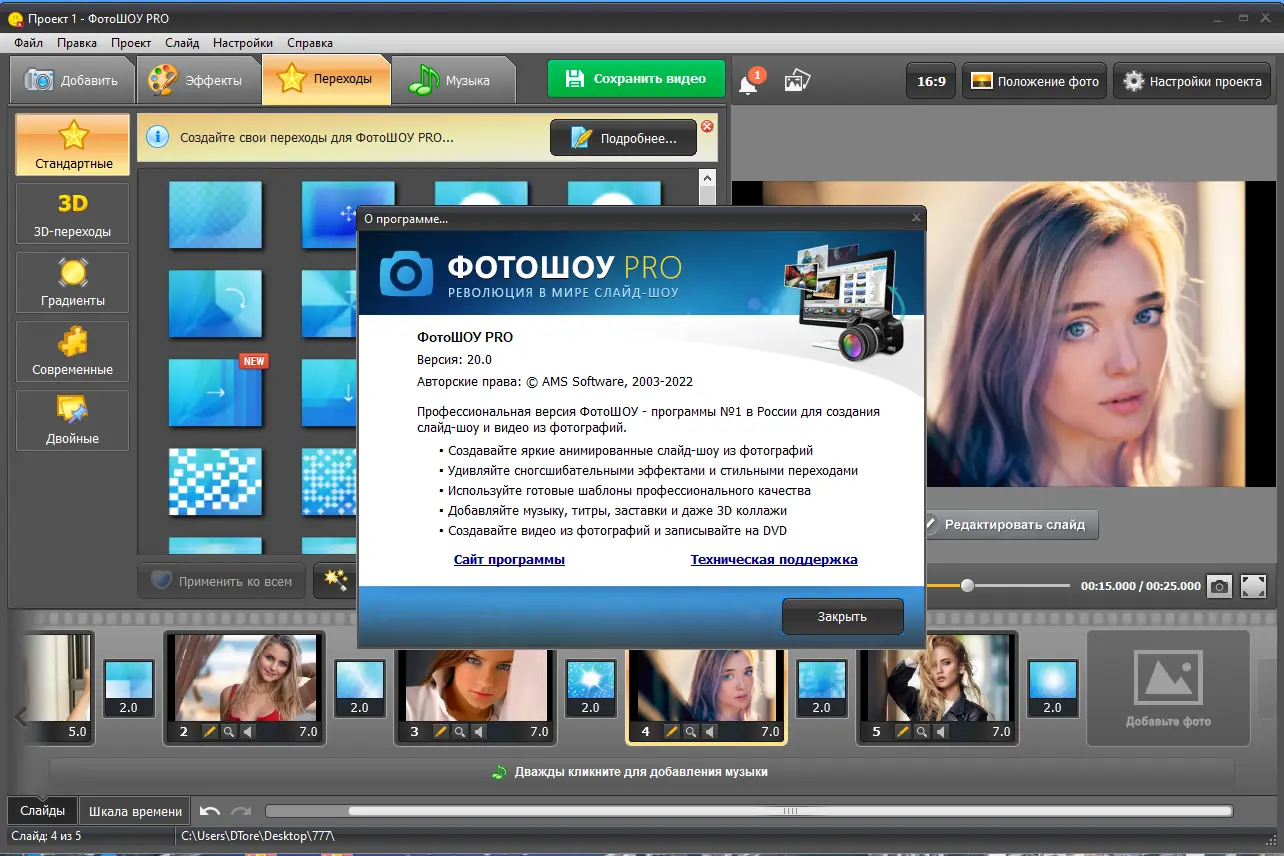Select the transition between slides 4 and 5
The image size is (1284, 856).
pyautogui.click(x=821, y=688)
